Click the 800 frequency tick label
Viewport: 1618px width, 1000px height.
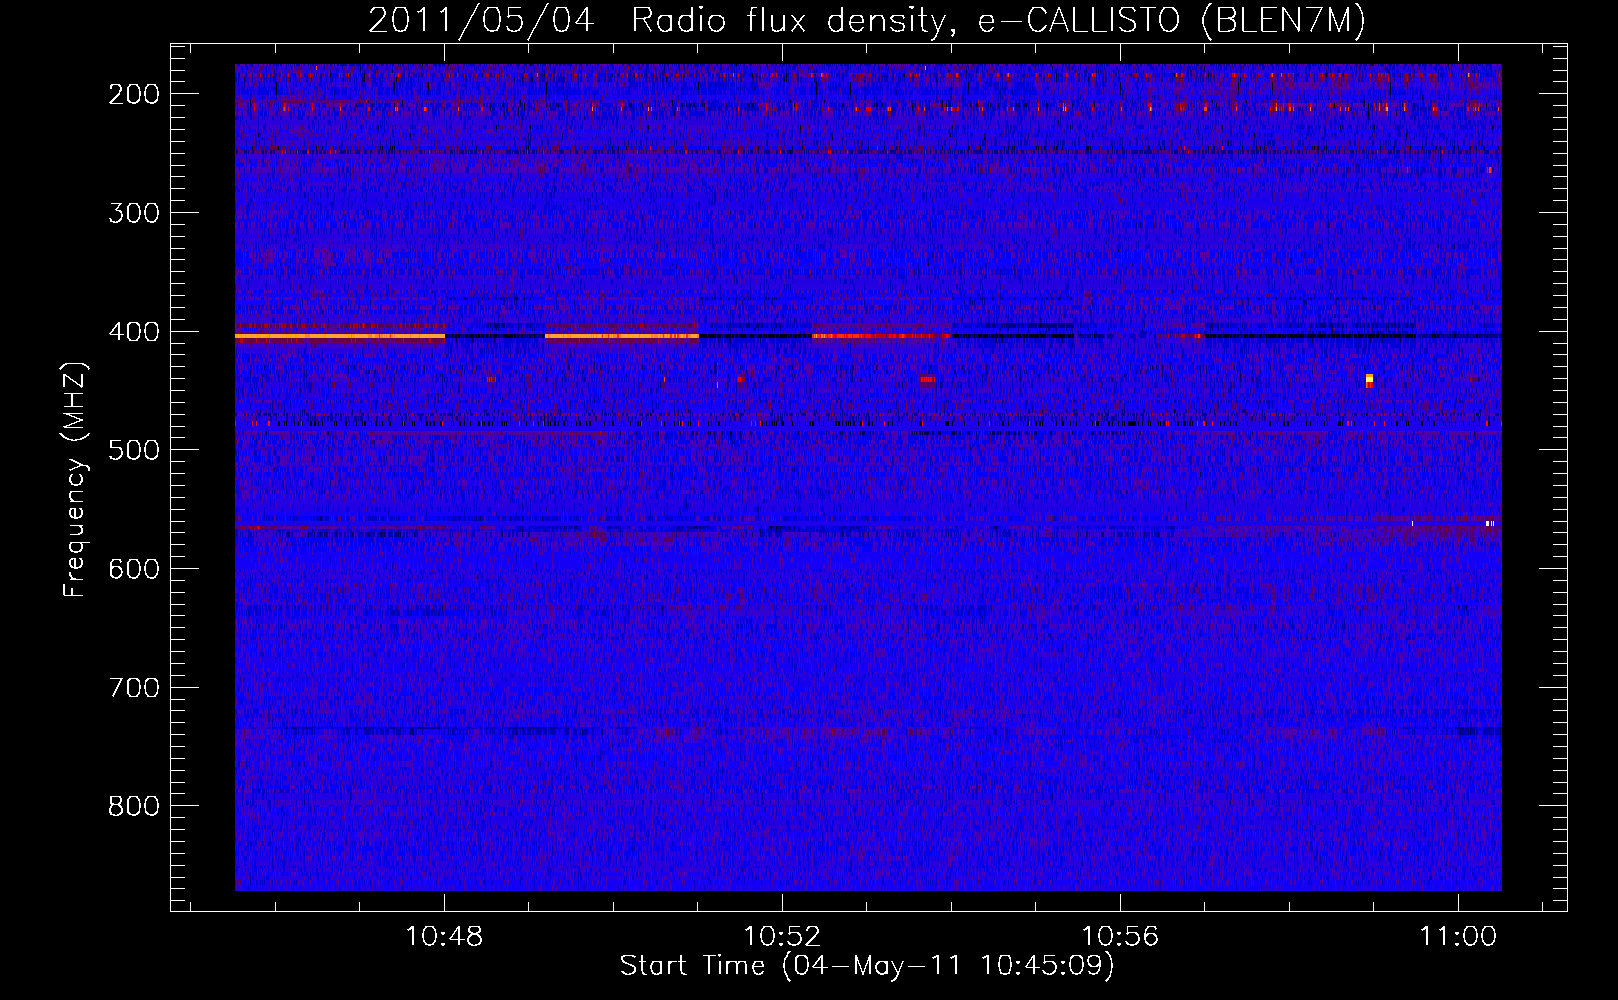click(133, 806)
